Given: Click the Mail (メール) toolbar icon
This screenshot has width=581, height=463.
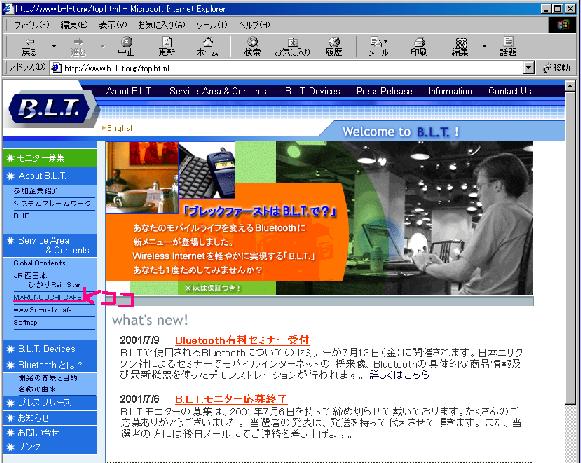Looking at the screenshot, I should 378,47.
